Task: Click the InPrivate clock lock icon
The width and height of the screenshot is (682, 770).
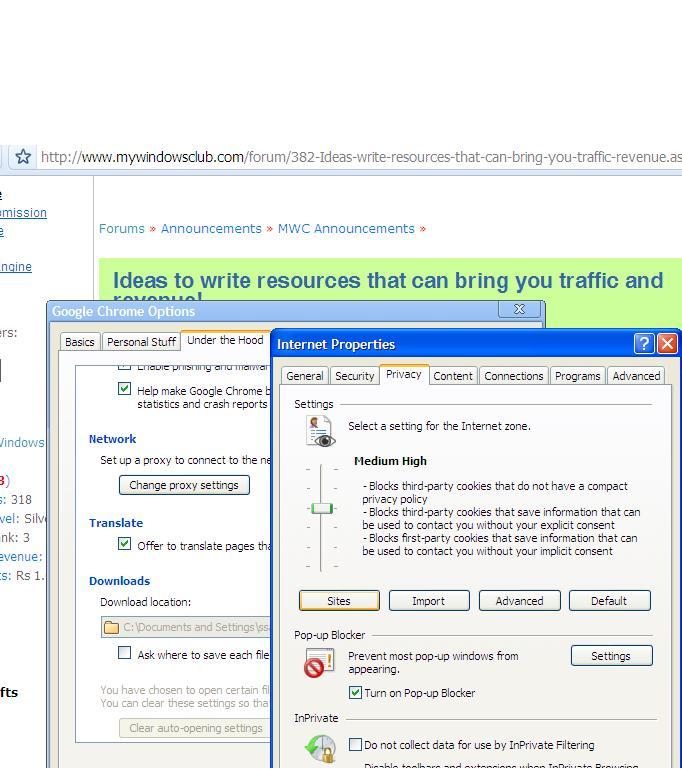Action: (x=320, y=748)
